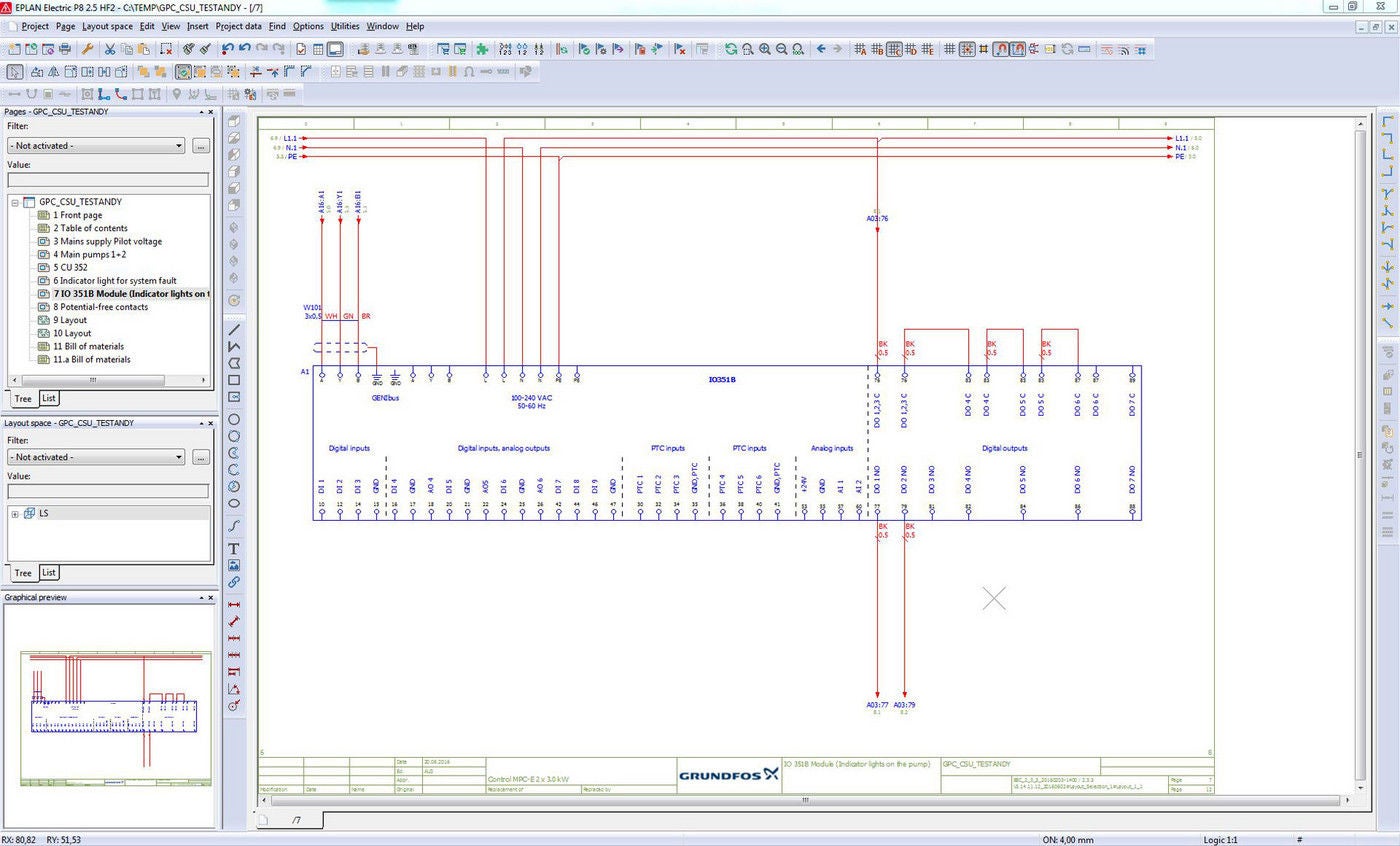Click the Zoom 100% icon
The height and width of the screenshot is (846, 1400).
[x=798, y=48]
